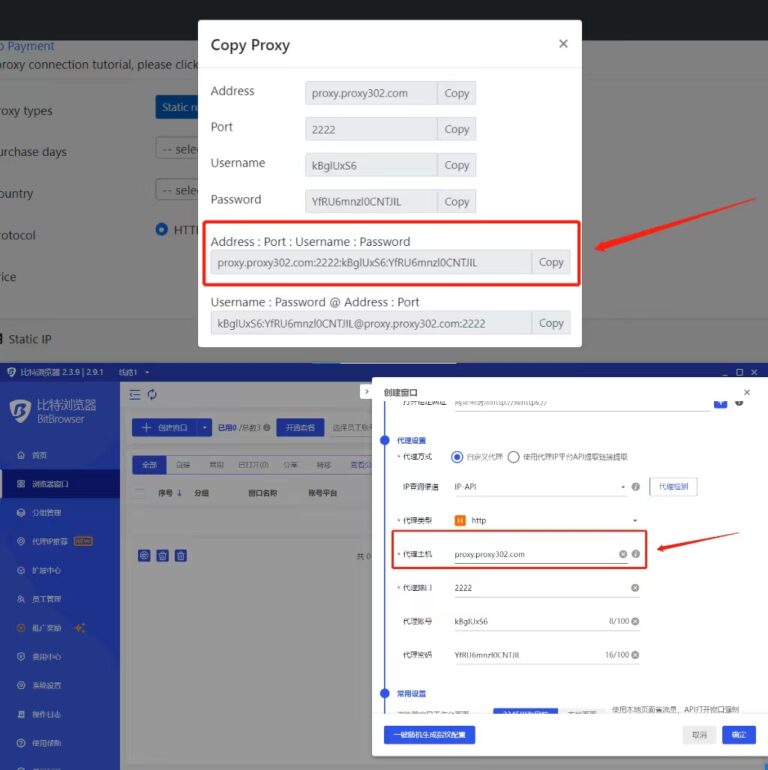Clear the proxy password field using its X icon
Viewport: 768px width, 770px height.
click(635, 655)
